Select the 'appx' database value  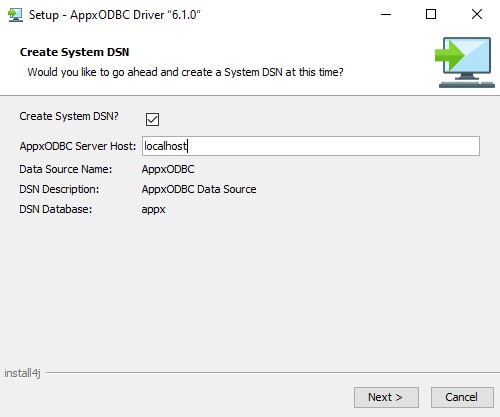[x=154, y=210]
